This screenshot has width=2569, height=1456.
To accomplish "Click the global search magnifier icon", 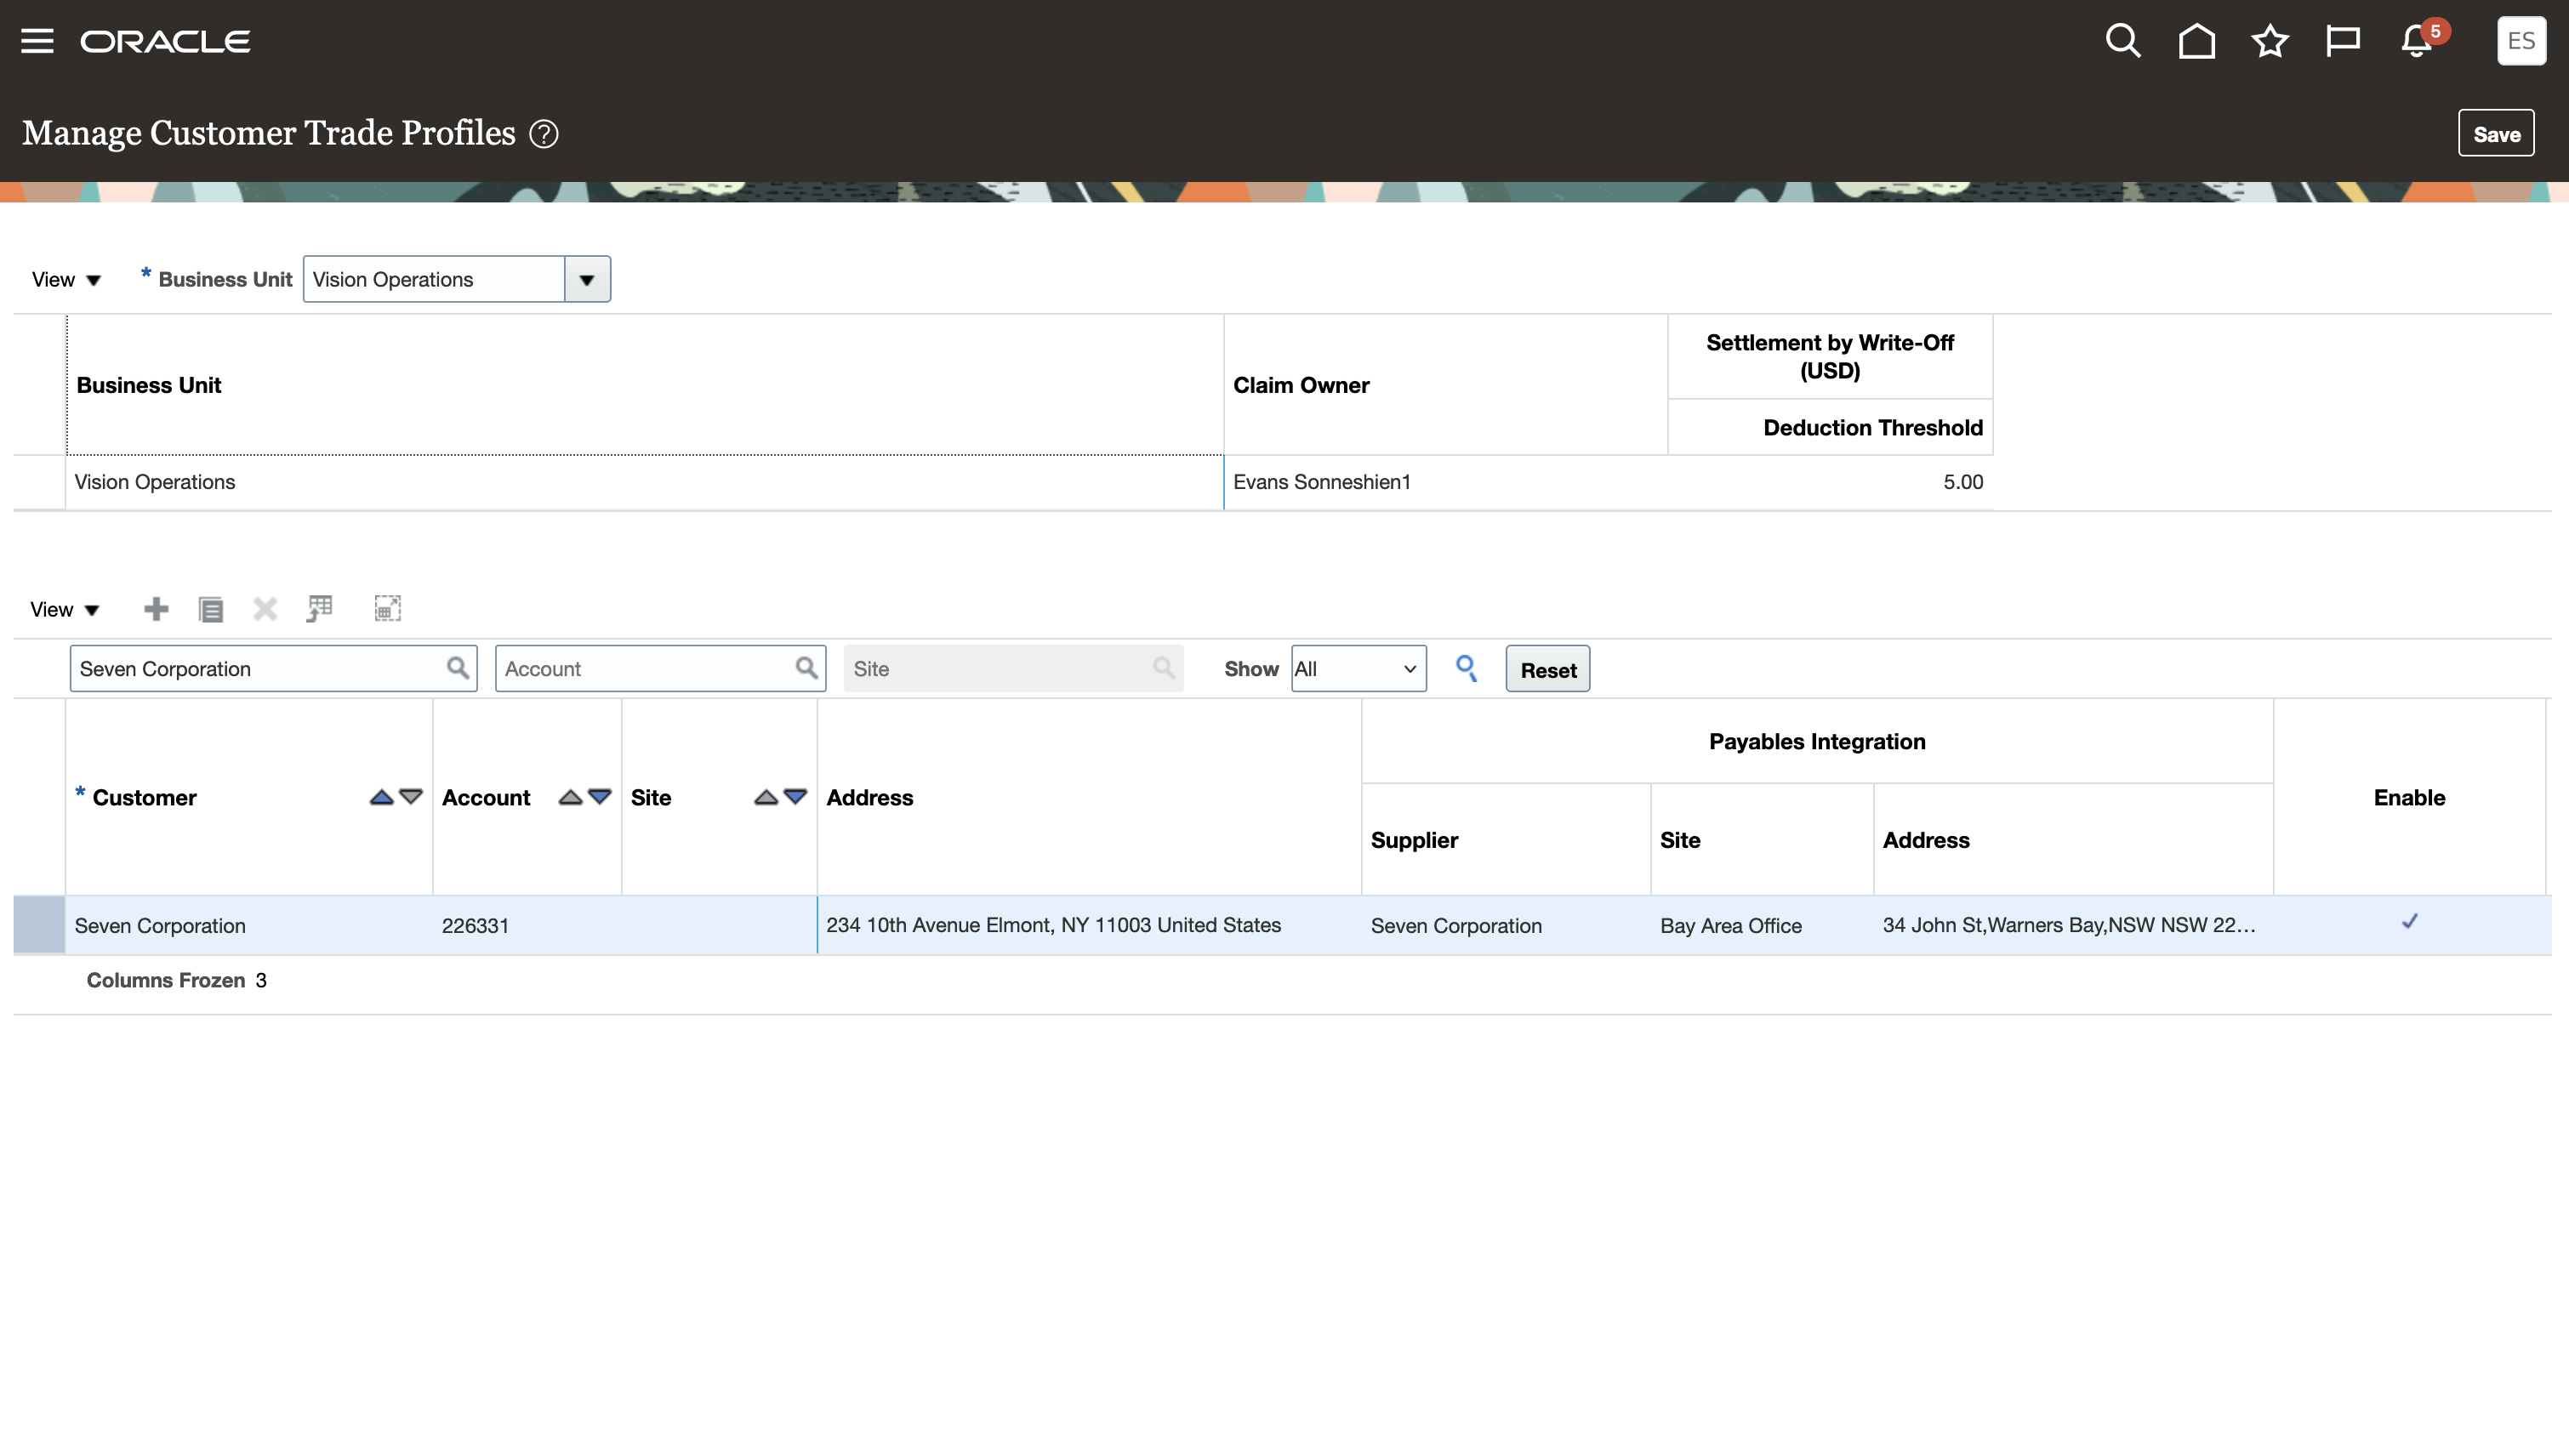I will click(x=2122, y=41).
